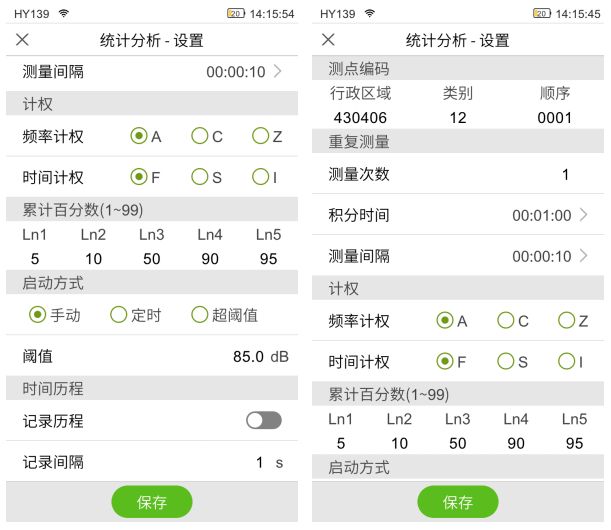Image resolution: width=611 pixels, height=530 pixels.
Task: Toggle the 记录历程 switch
Action: (264, 421)
